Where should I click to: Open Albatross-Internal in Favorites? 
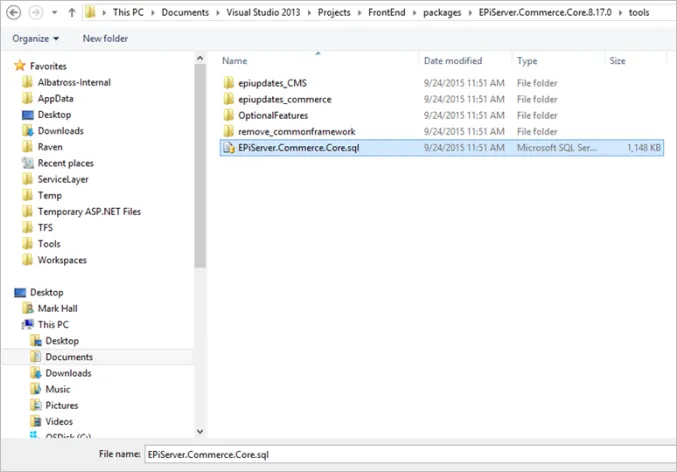74,82
